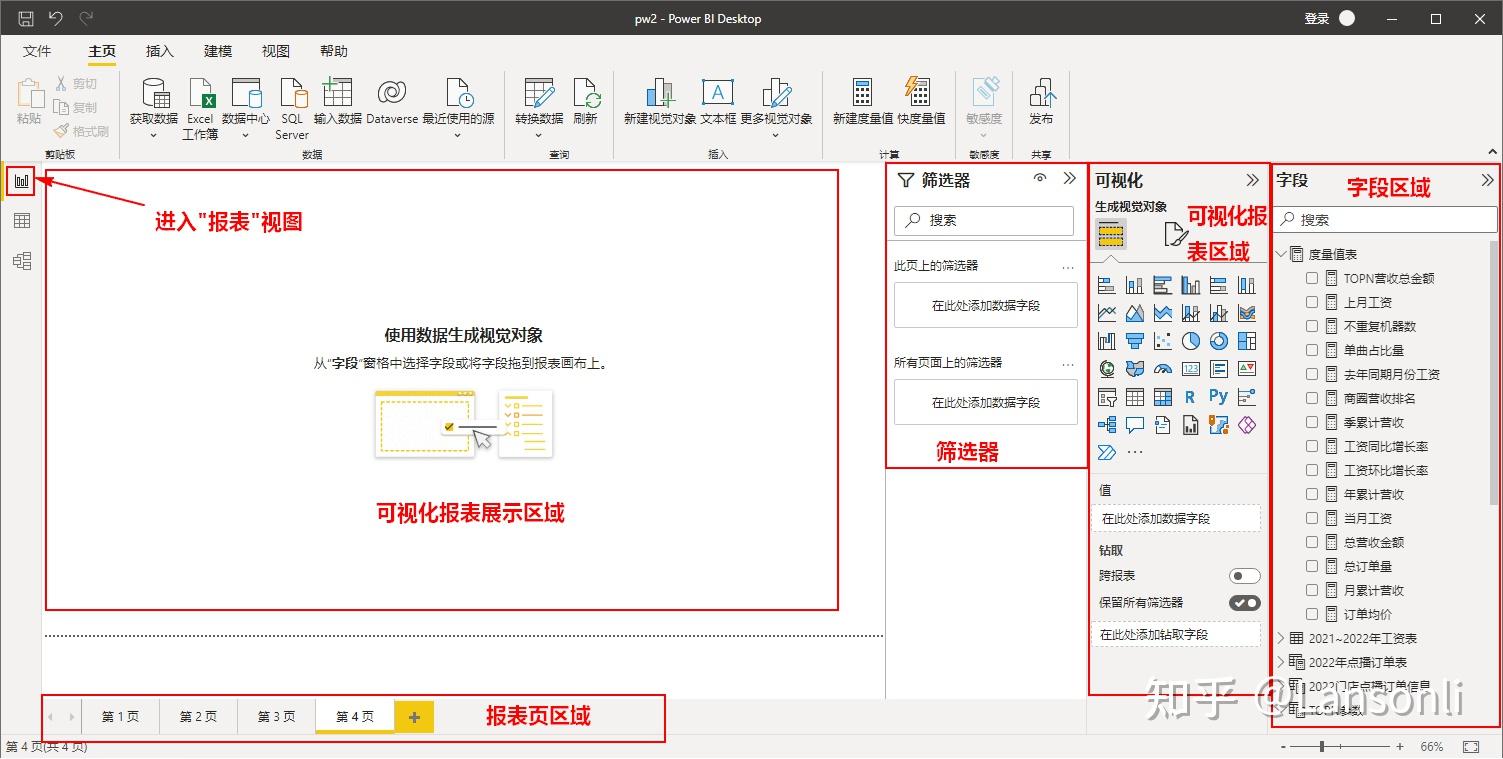
Task: Check the TOPN营收总金额 field
Action: coord(1310,278)
